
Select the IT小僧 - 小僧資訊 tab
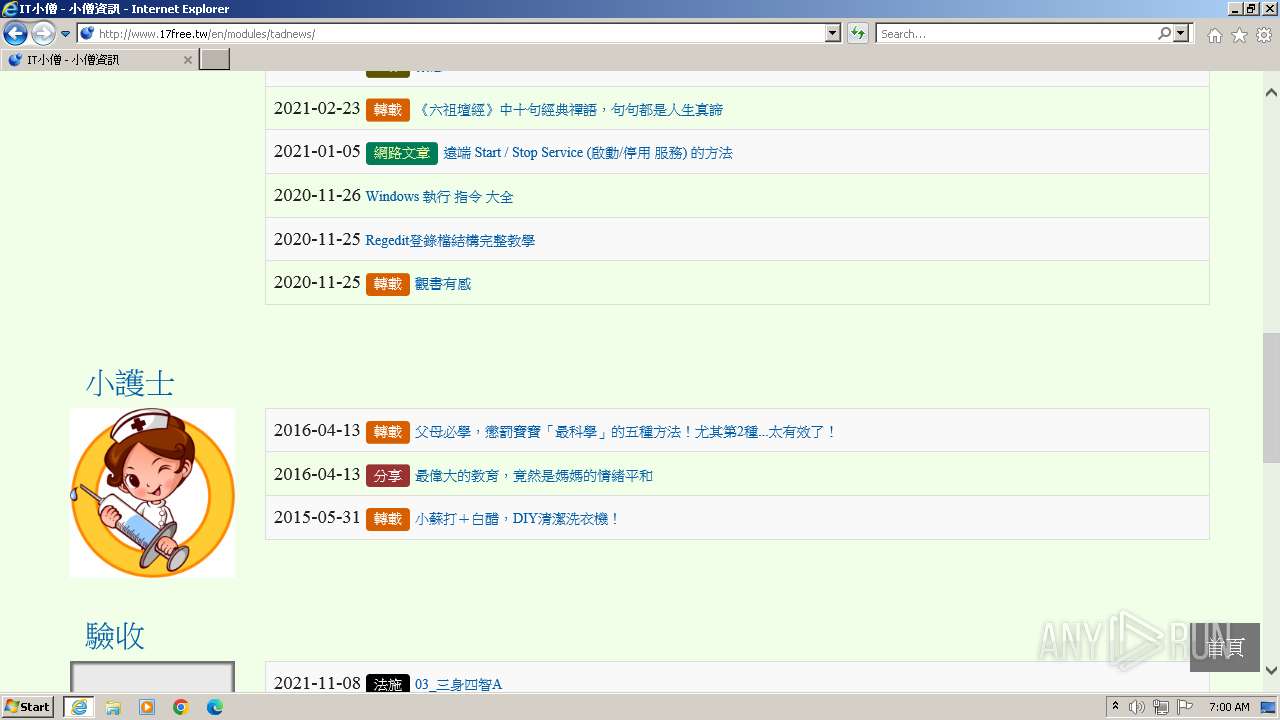click(x=98, y=60)
